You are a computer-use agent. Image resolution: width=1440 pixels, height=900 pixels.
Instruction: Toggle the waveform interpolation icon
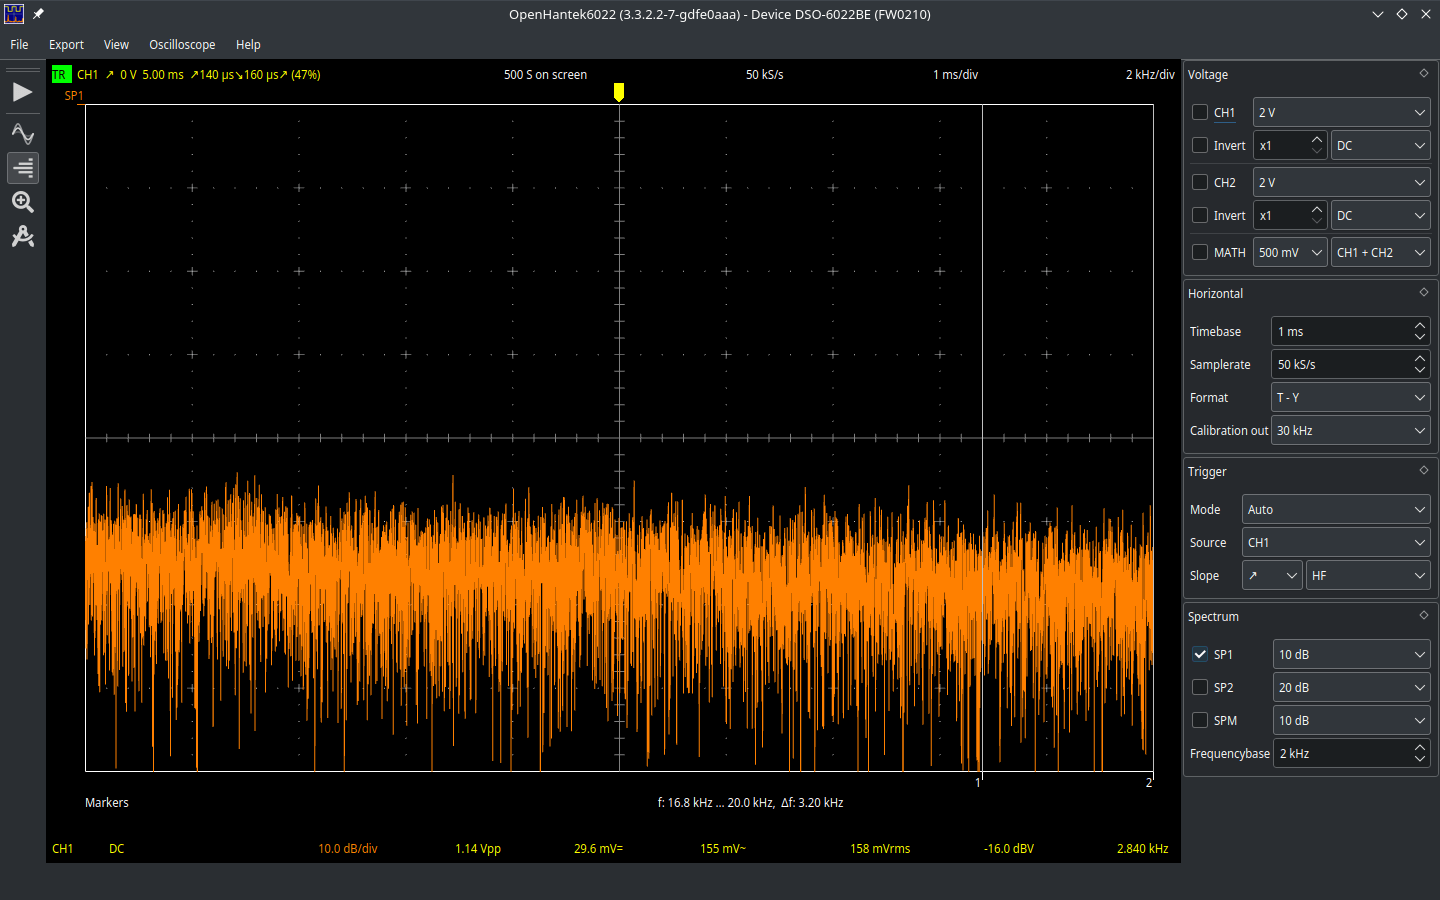pyautogui.click(x=22, y=134)
